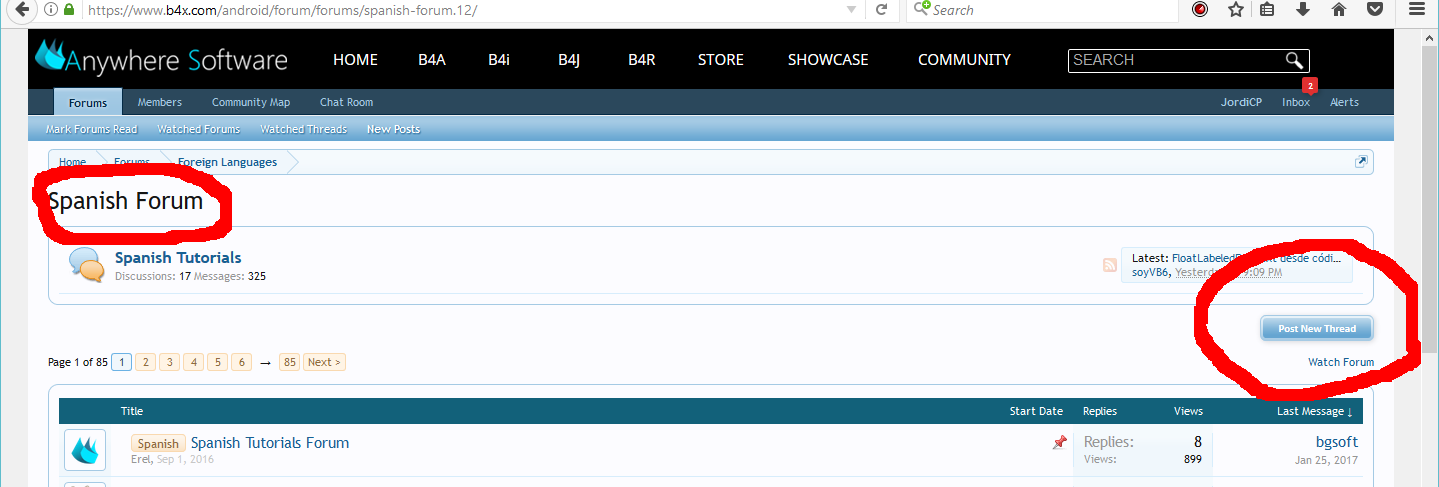Open the site info icon in address bar
Image resolution: width=1439 pixels, height=487 pixels.
point(50,10)
